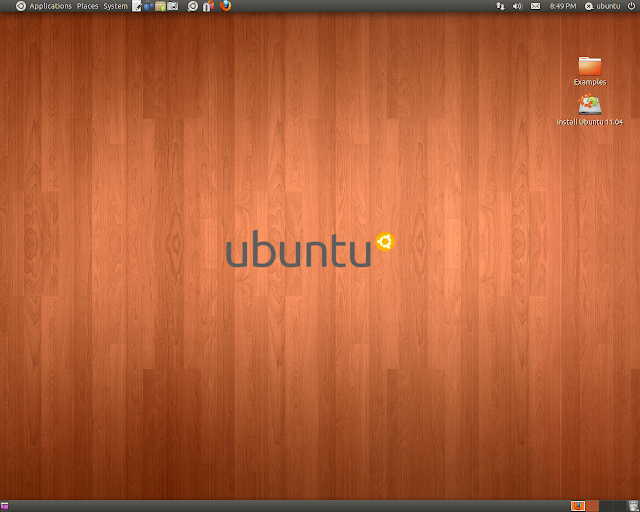Click the grey circular Ubuntu launcher icon
This screenshot has height=512, width=640.
[192, 6]
